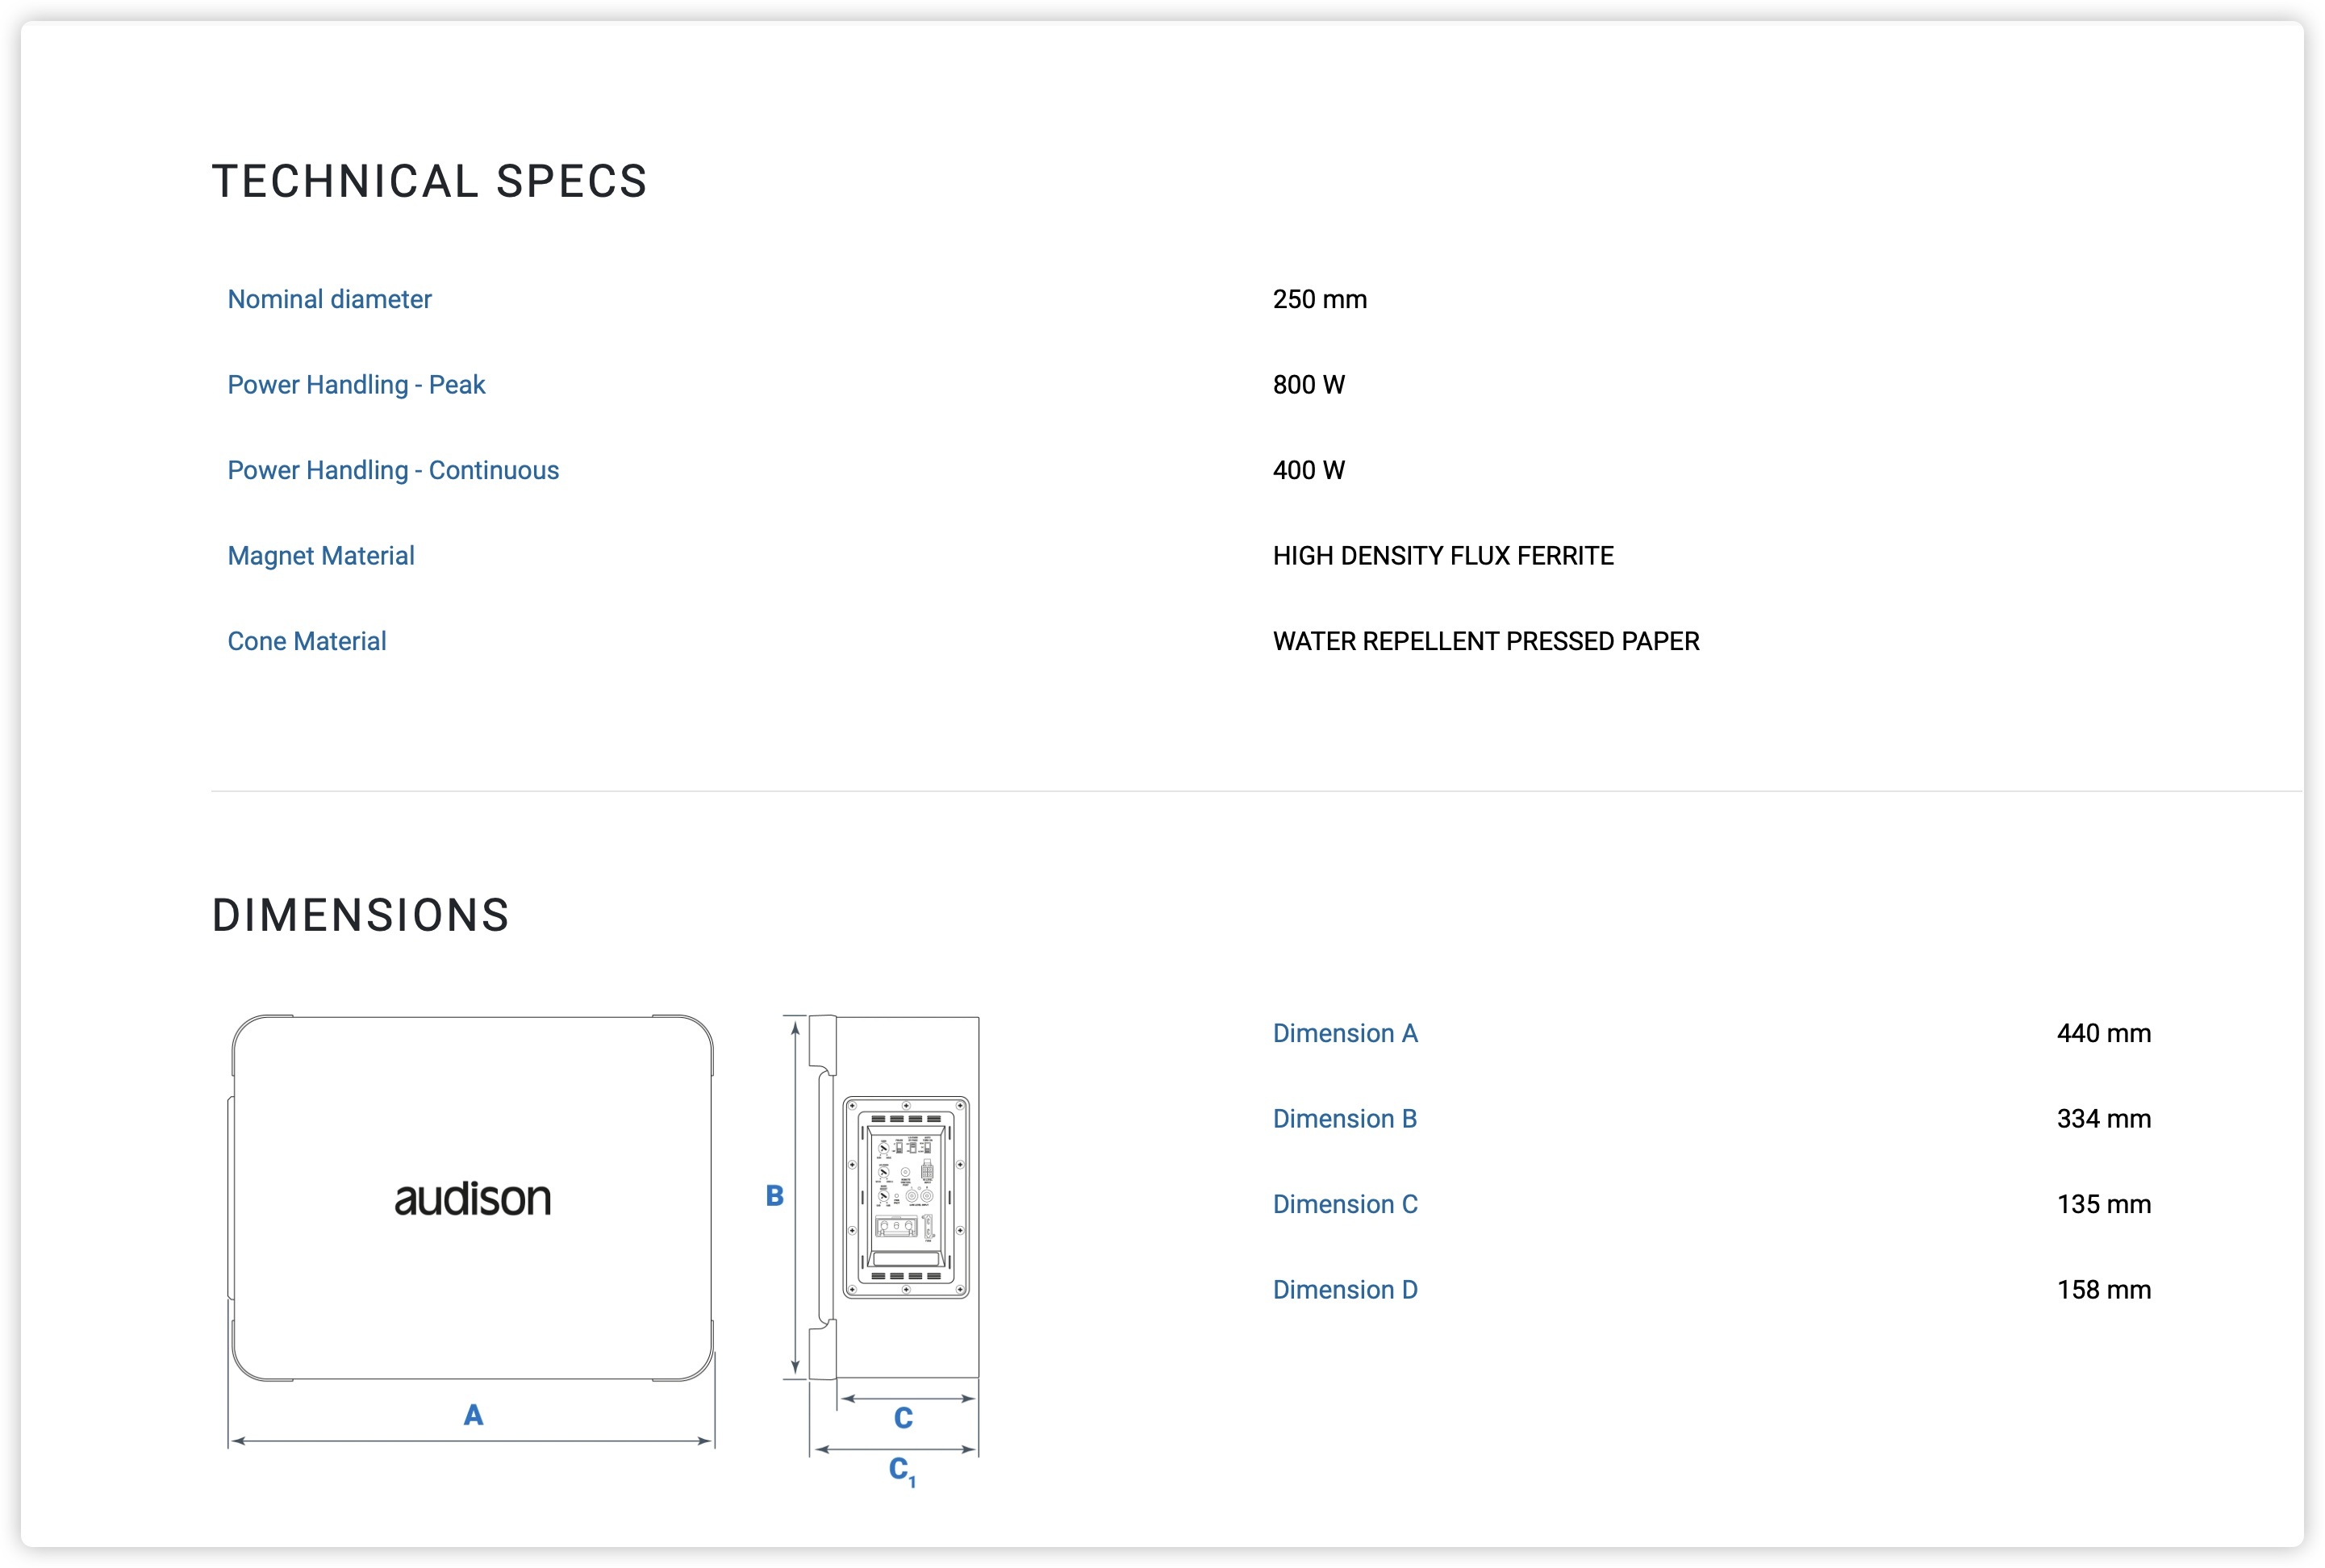The image size is (2325, 1568).
Task: Click the Dimension D label
Action: tap(1345, 1290)
